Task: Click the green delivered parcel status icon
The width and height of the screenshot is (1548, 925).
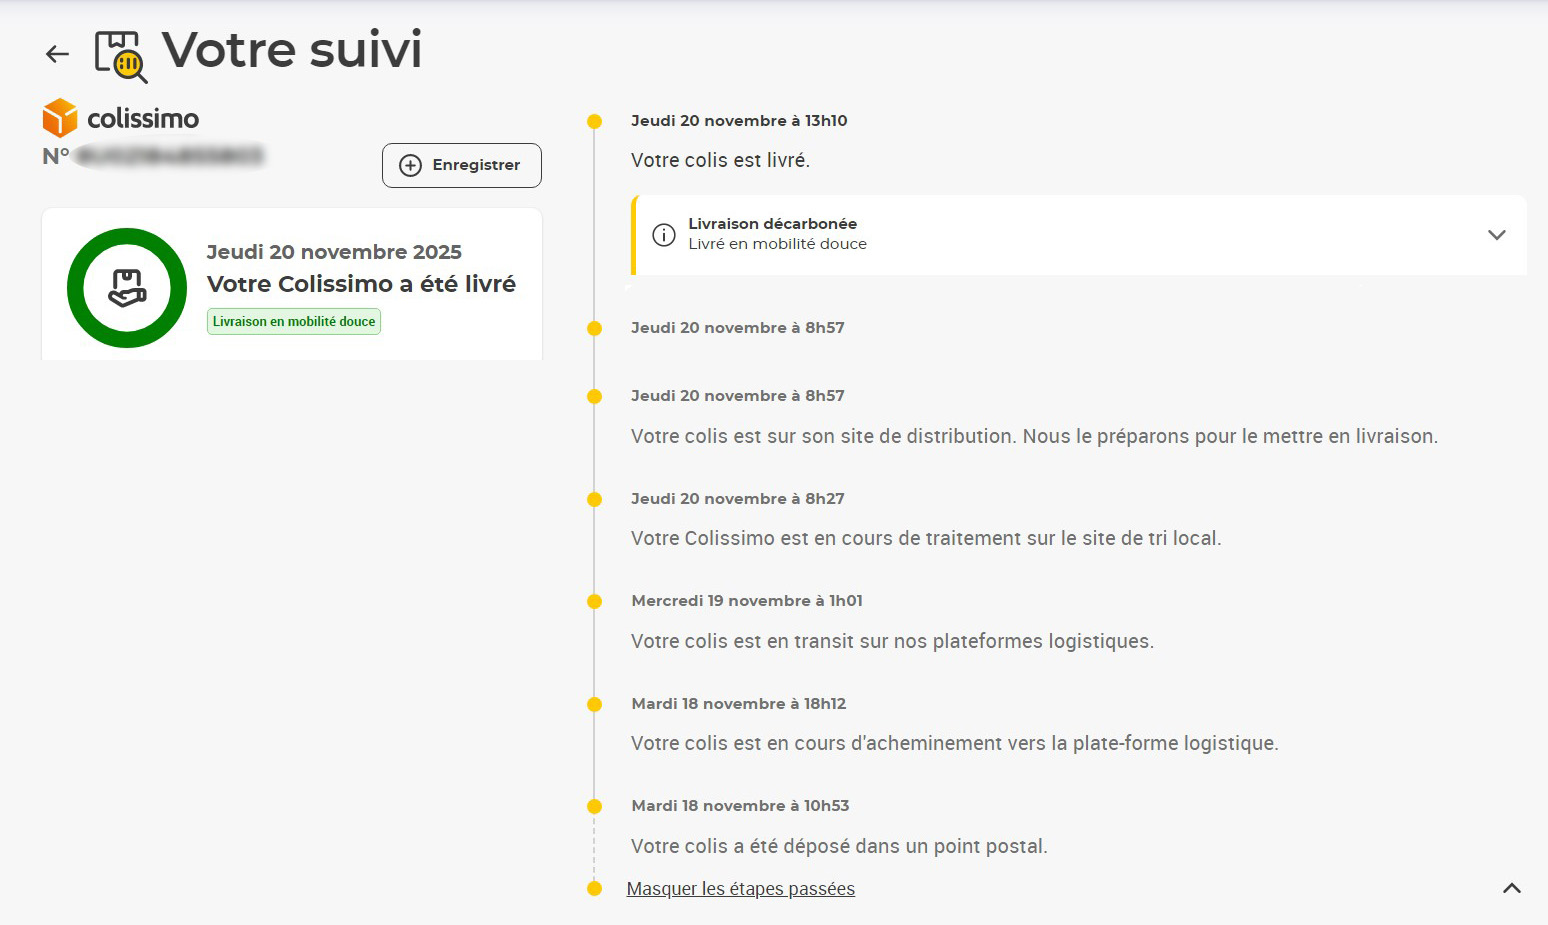Action: [127, 288]
